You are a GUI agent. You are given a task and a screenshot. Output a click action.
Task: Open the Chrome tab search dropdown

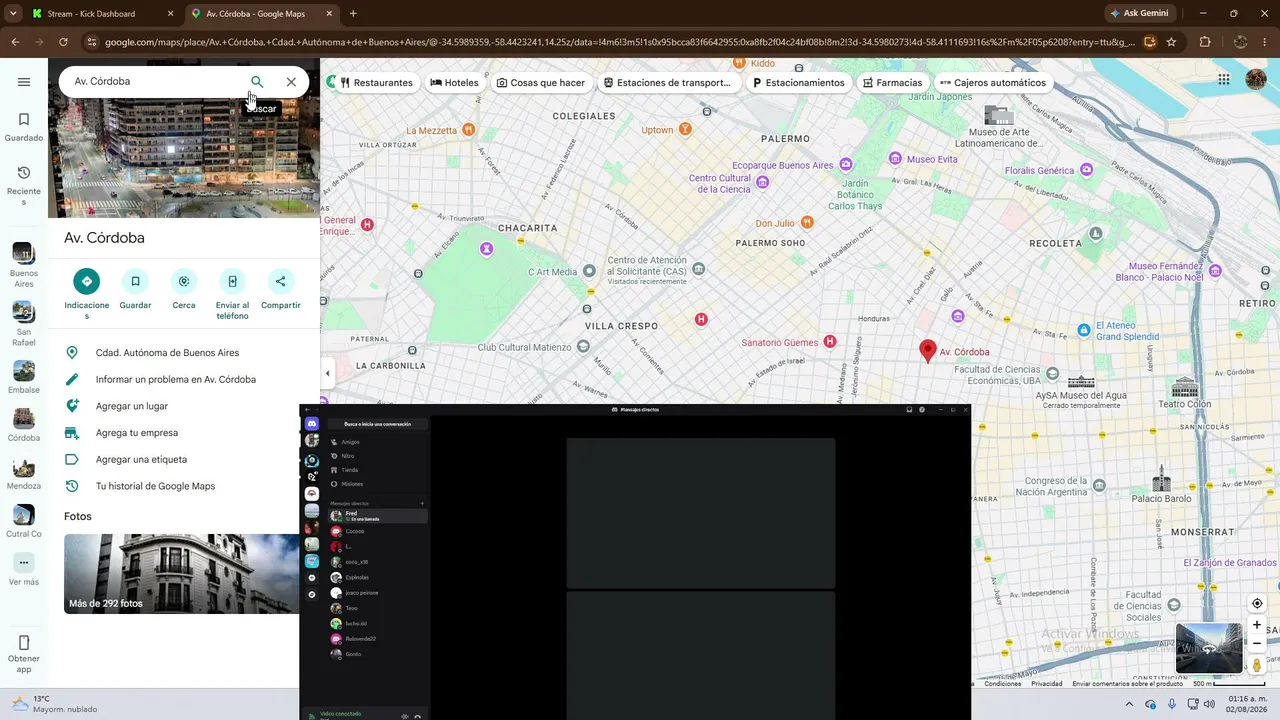pos(13,14)
